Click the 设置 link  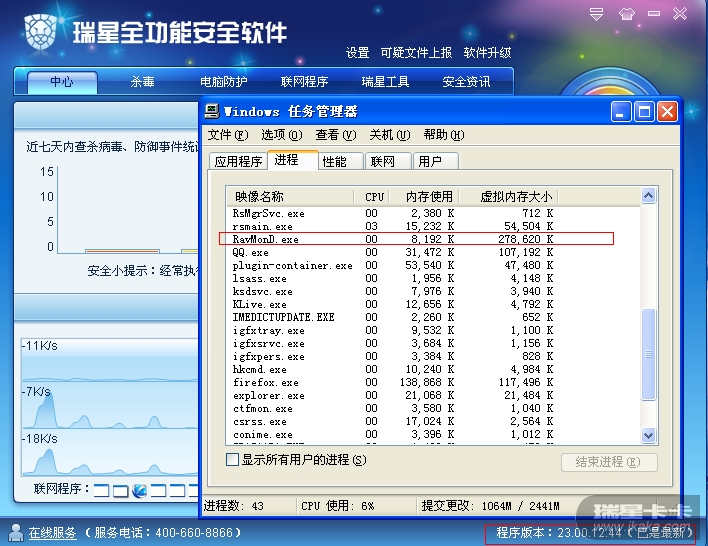tap(358, 53)
